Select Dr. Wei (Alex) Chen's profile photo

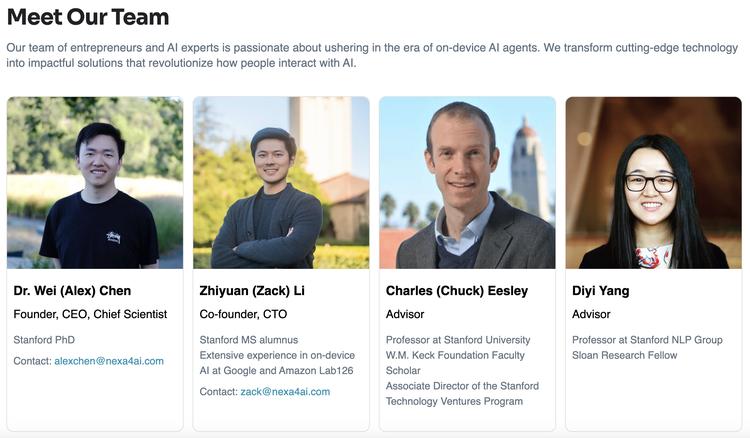pos(95,183)
